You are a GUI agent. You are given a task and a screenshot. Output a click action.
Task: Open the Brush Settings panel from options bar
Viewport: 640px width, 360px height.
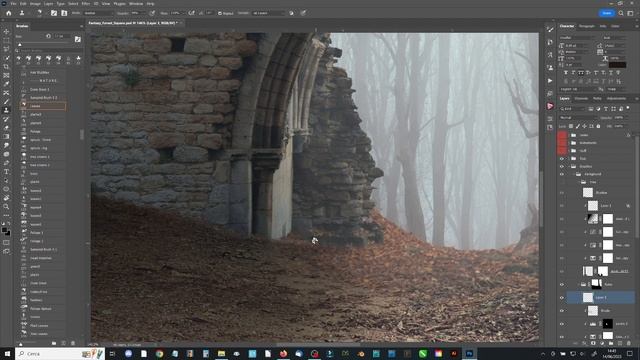point(54,13)
